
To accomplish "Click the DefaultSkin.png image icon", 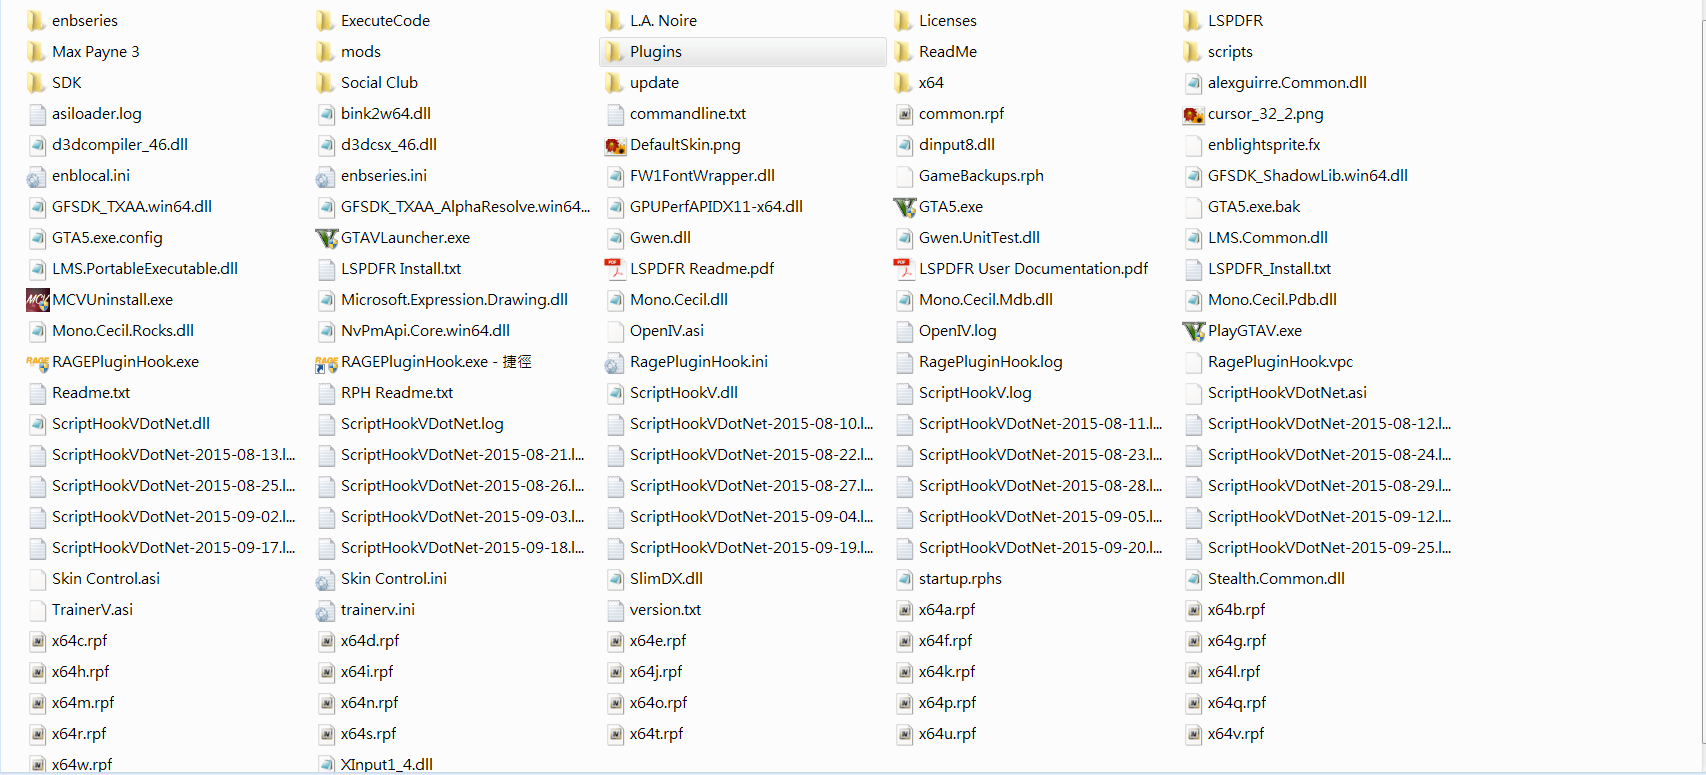I will click(615, 145).
